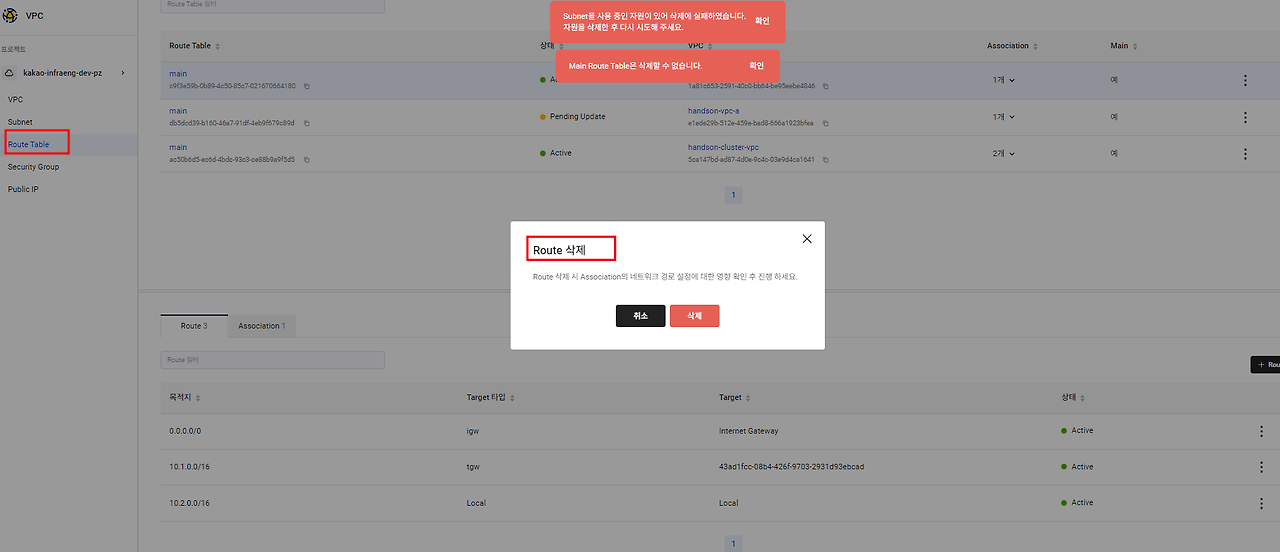Open the main route table link with ID db5dcd39

coord(178,111)
